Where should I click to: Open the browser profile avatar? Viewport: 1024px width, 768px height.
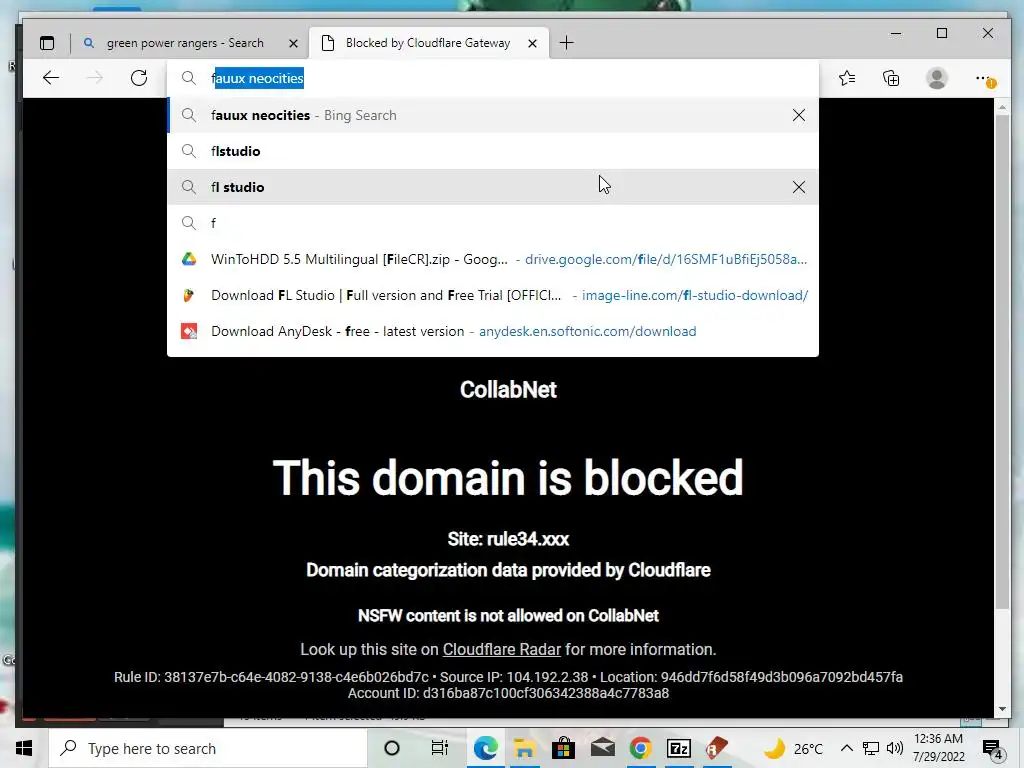point(937,78)
